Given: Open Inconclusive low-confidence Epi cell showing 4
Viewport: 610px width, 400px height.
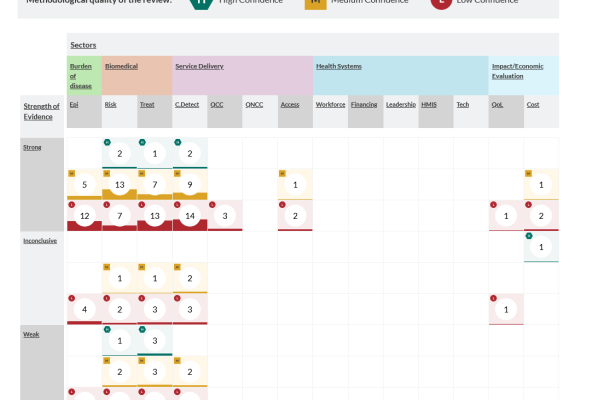Looking at the screenshot, I should pyautogui.click(x=84, y=309).
